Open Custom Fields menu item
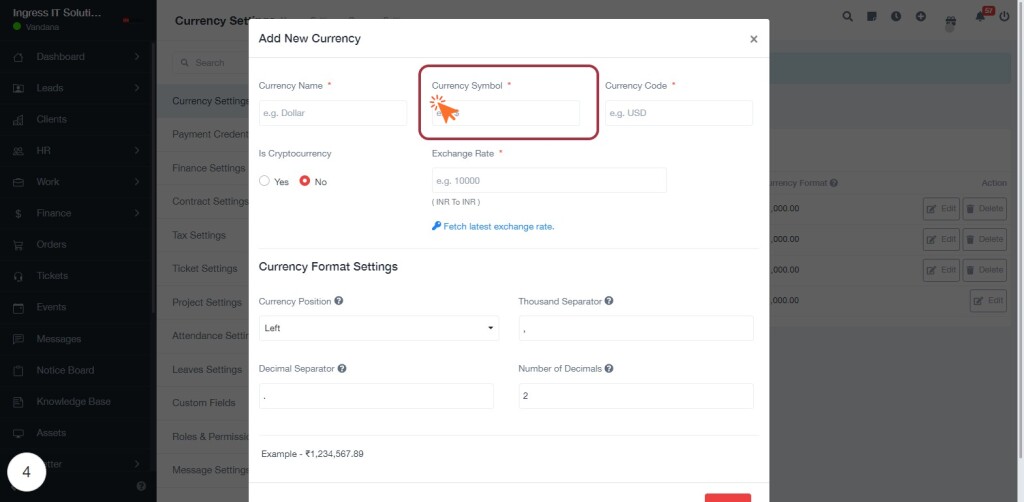The image size is (1024, 502). pyautogui.click(x=204, y=403)
